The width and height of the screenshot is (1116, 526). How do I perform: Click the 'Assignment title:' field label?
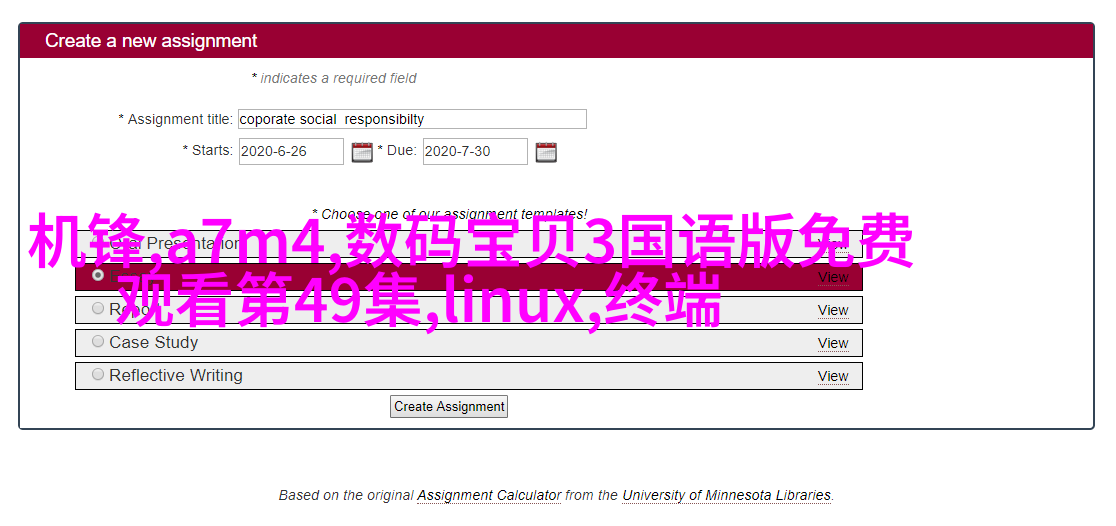coord(179,119)
